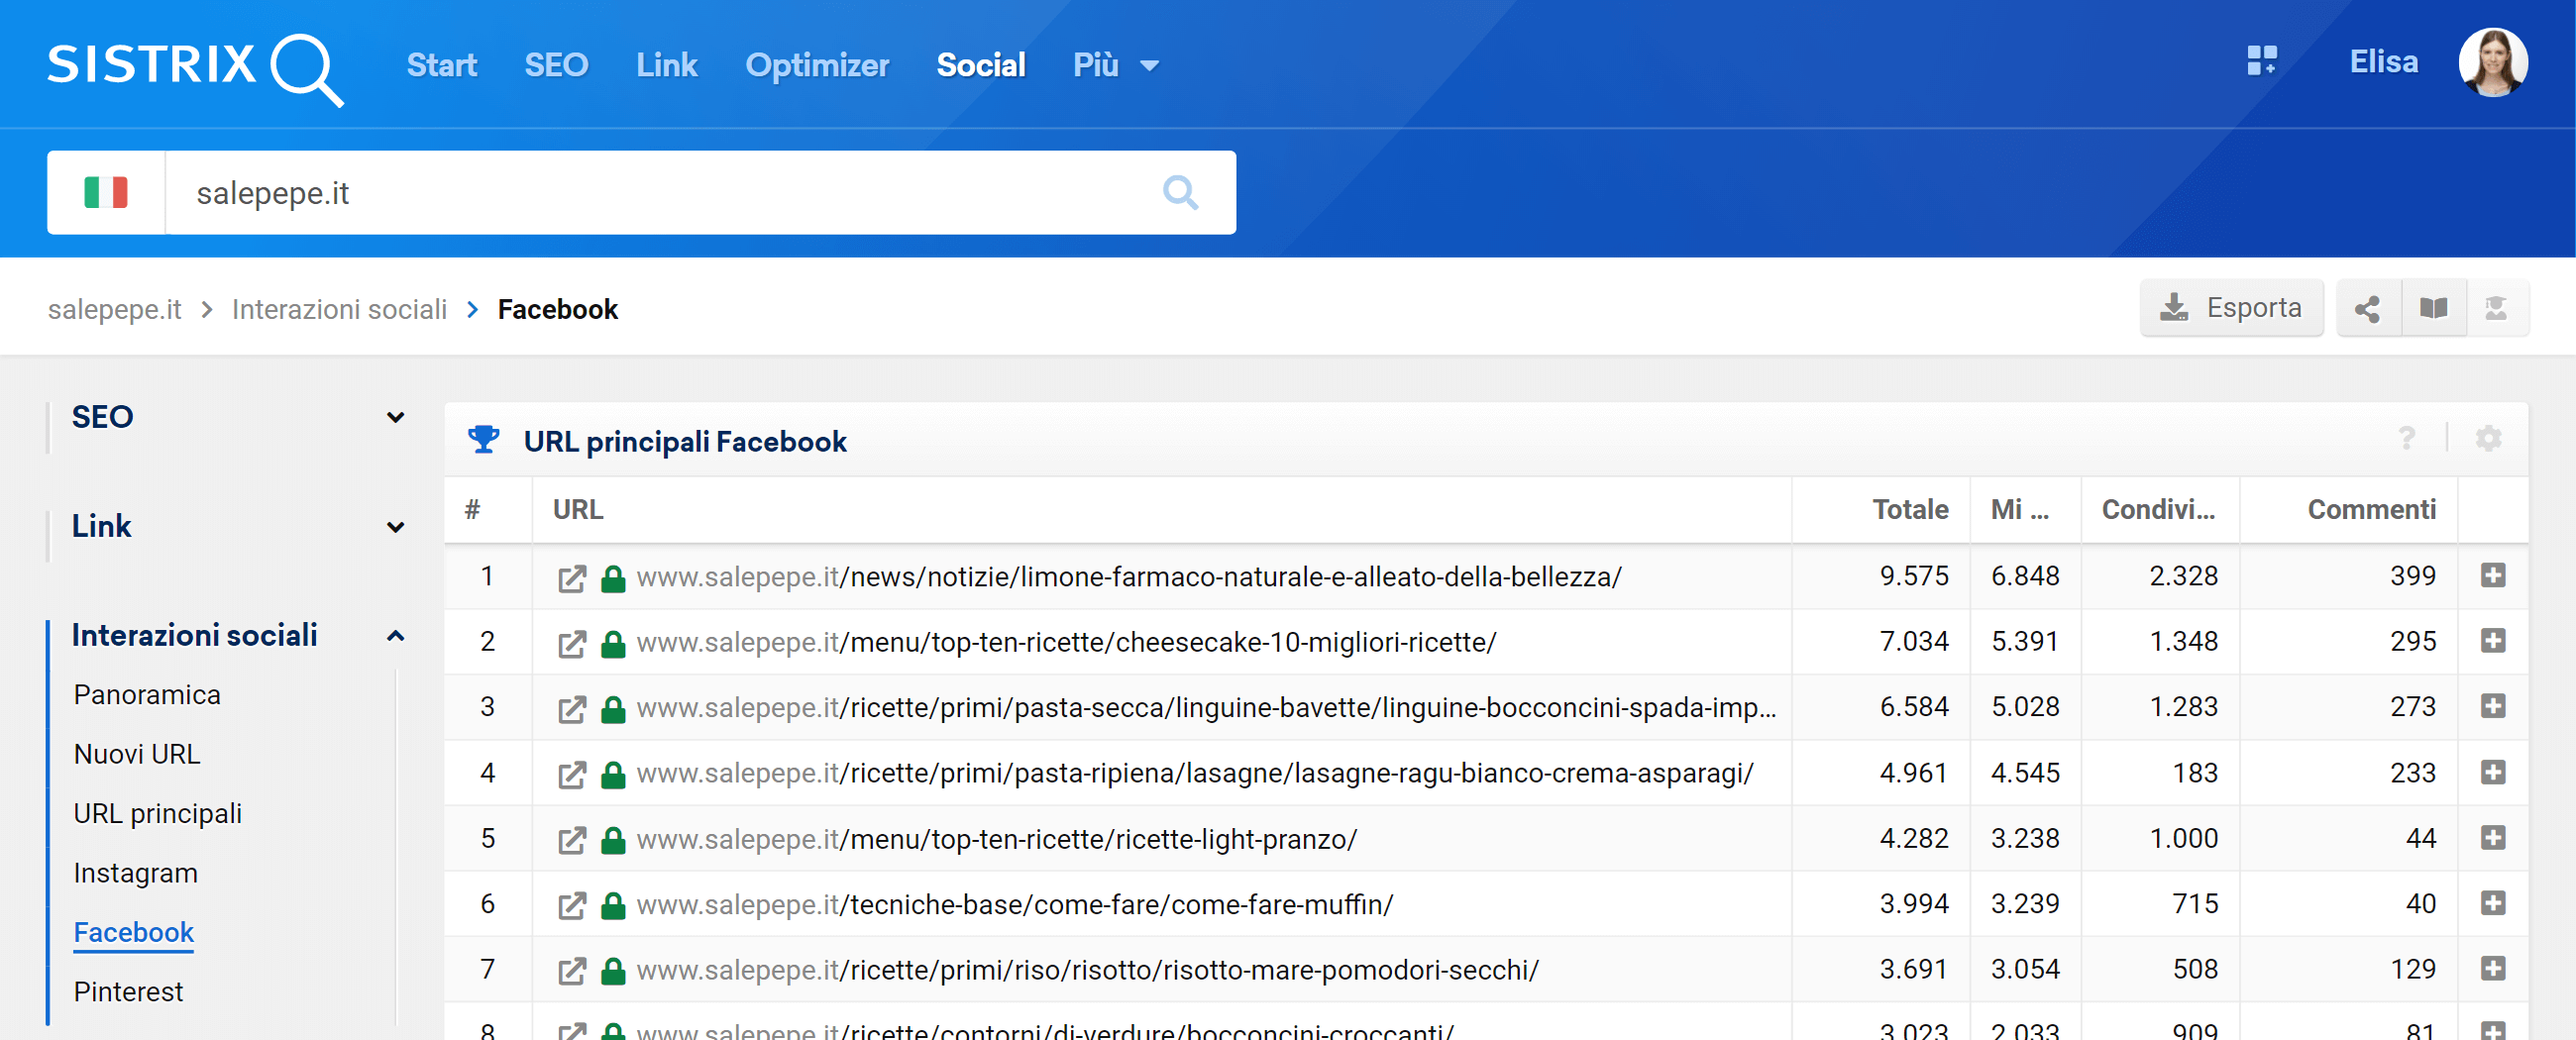Viewport: 2576px width, 1040px height.
Task: Open come-fare-muffin external link icon
Action: click(572, 905)
